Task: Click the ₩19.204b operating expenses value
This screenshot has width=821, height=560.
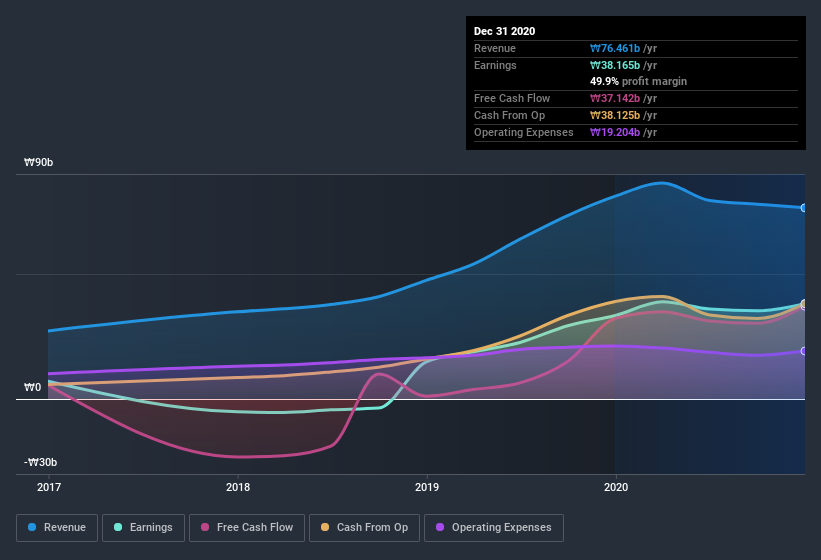Action: (x=615, y=132)
